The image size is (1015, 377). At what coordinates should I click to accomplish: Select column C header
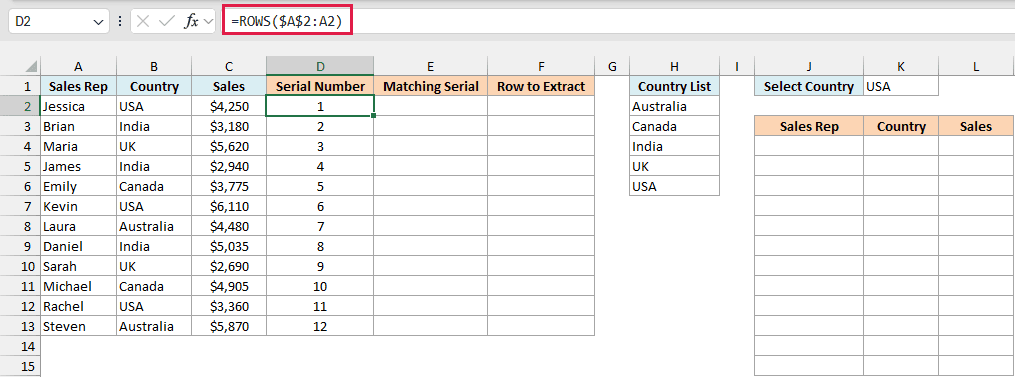pyautogui.click(x=229, y=66)
